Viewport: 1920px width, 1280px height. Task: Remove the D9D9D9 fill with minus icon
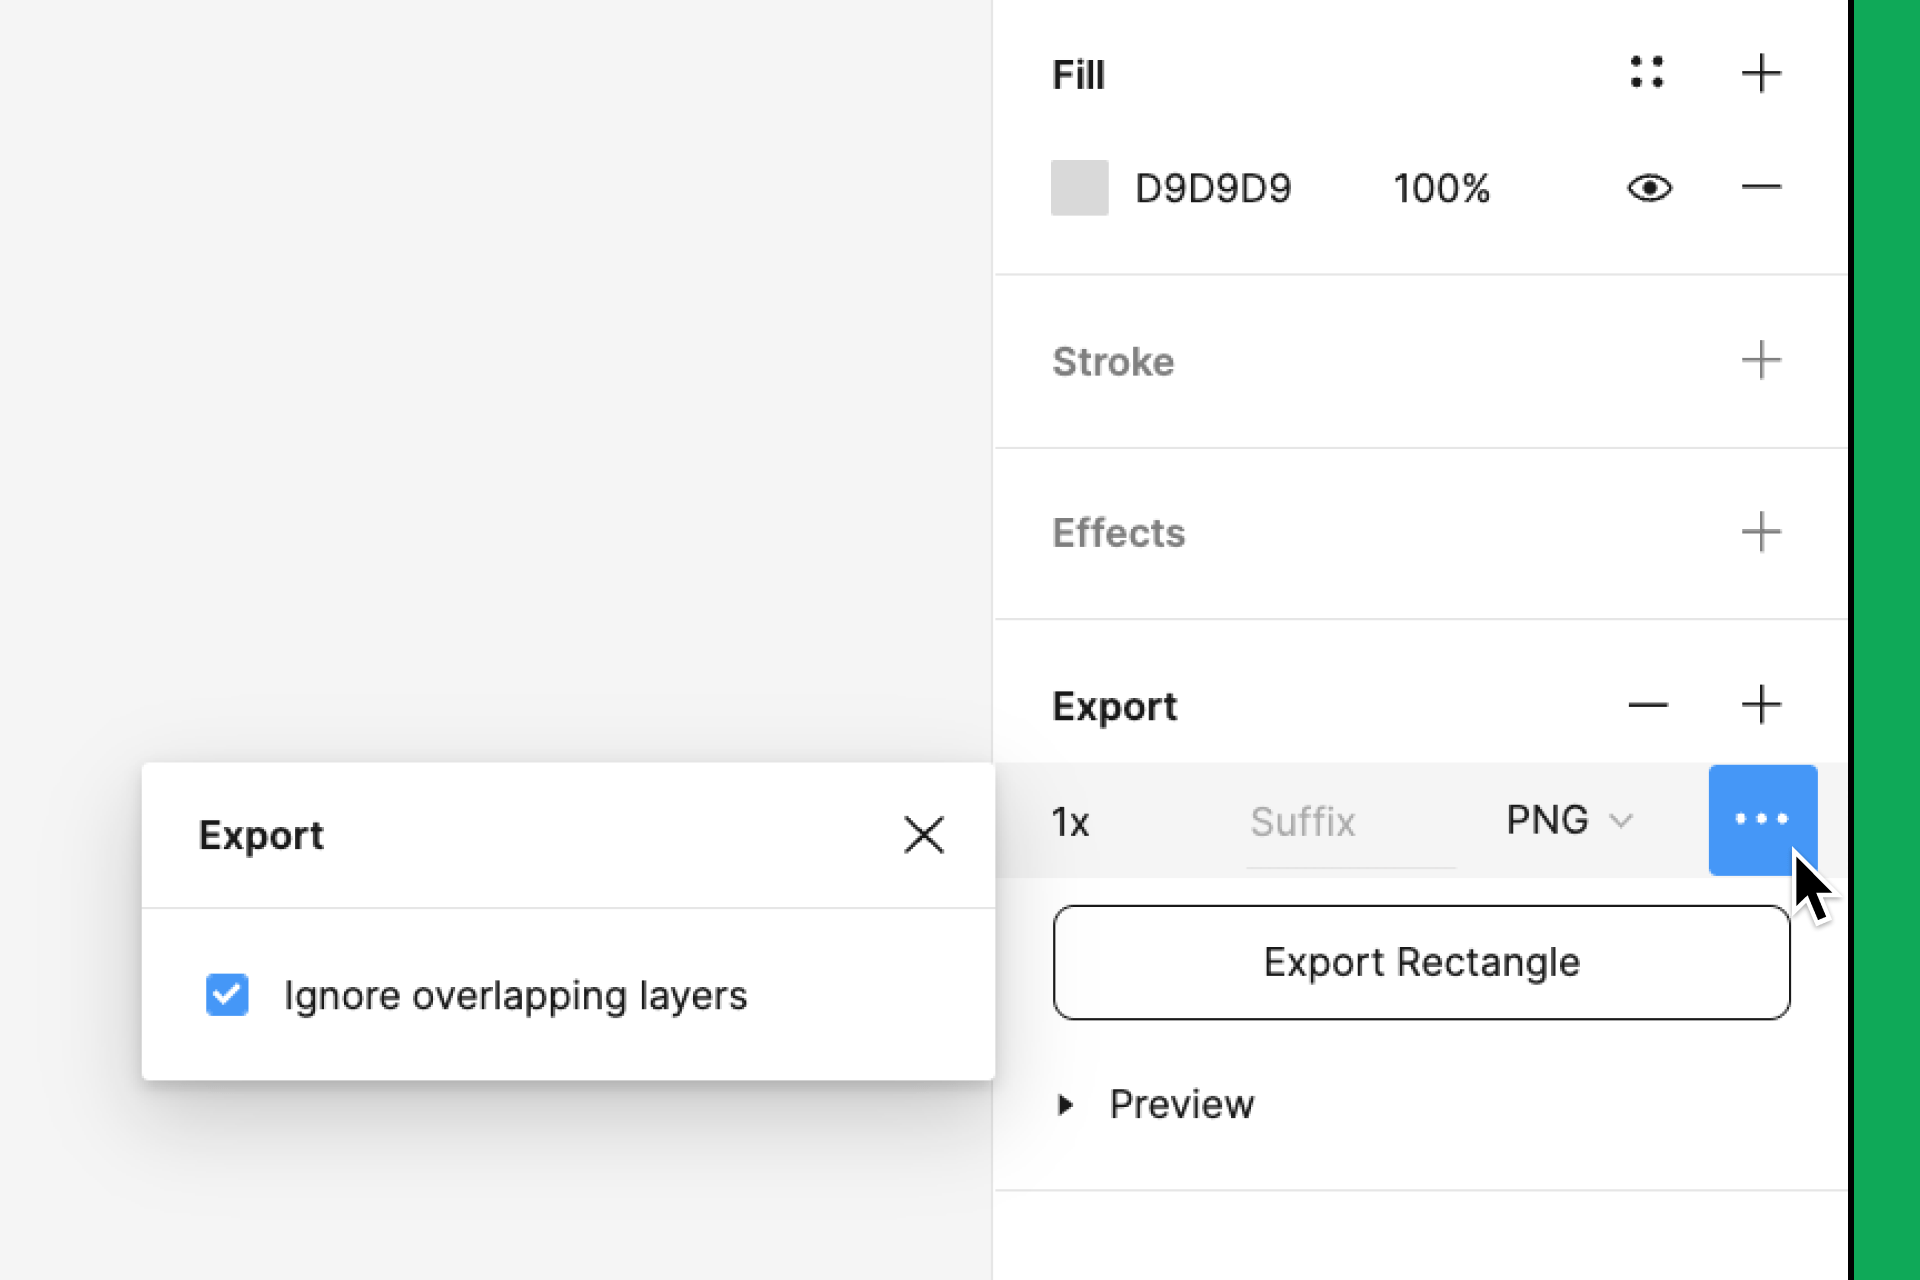[x=1762, y=187]
